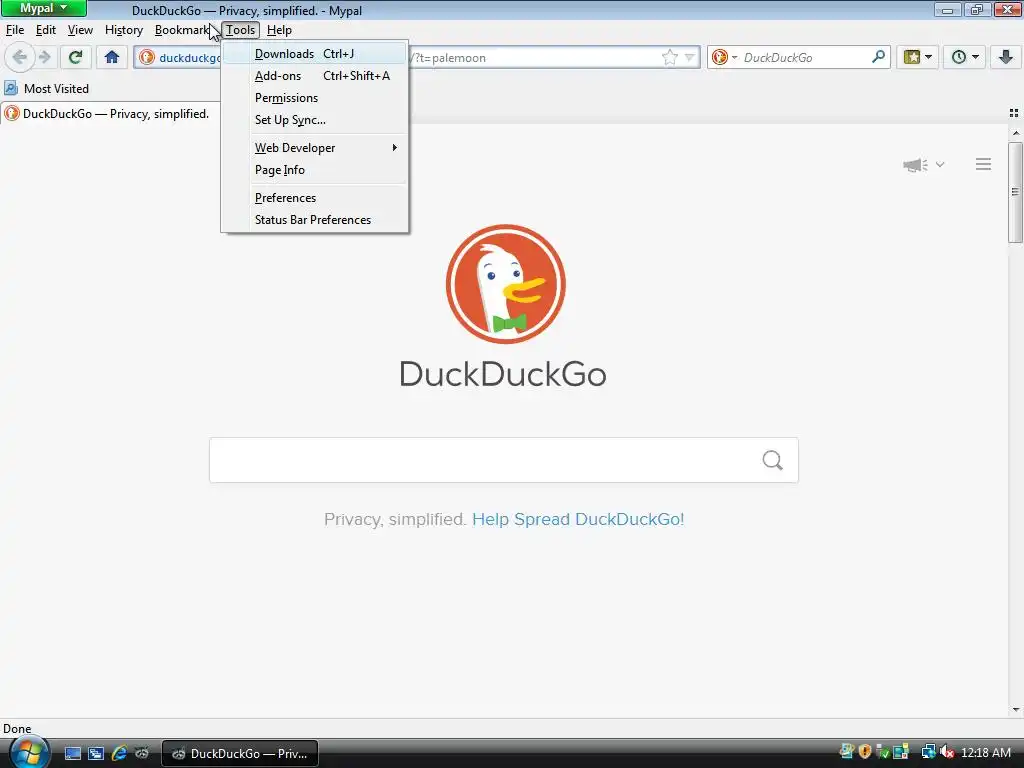Screen dimensions: 1024x768
Task: Select Page Info in the Tools menu
Action: point(315,170)
